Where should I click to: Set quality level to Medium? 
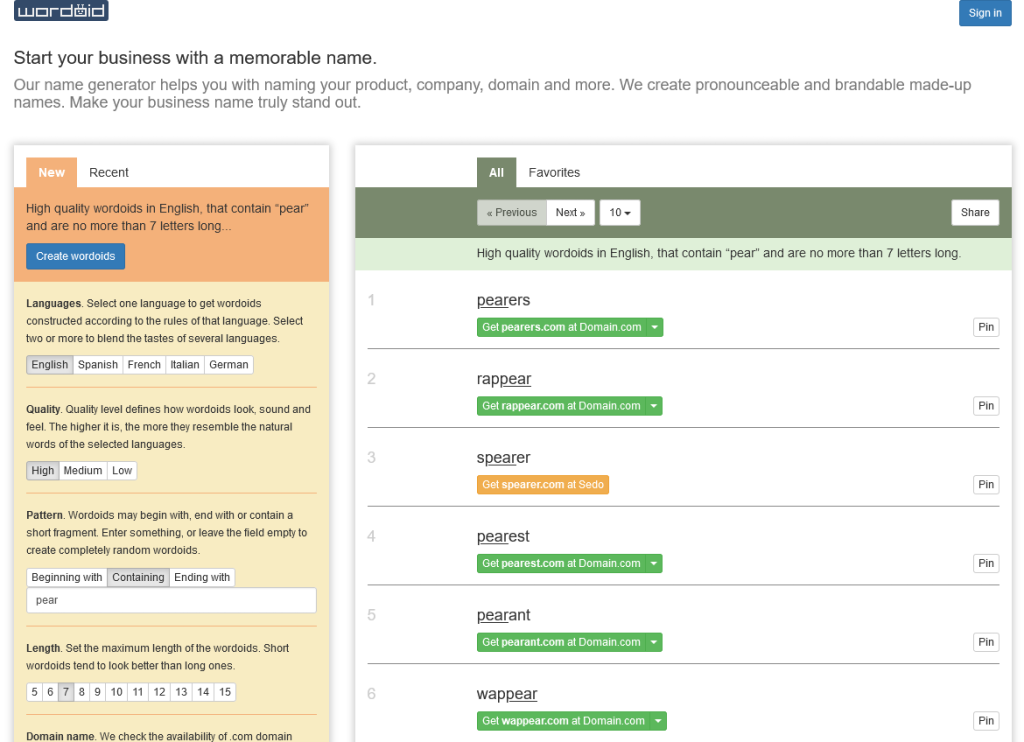coord(83,470)
